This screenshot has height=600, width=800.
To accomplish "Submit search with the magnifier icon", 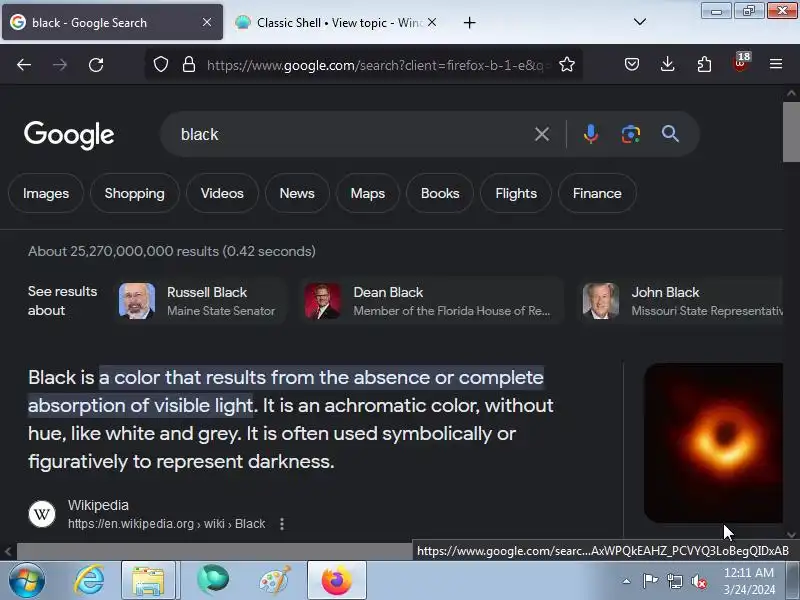I will (x=670, y=134).
